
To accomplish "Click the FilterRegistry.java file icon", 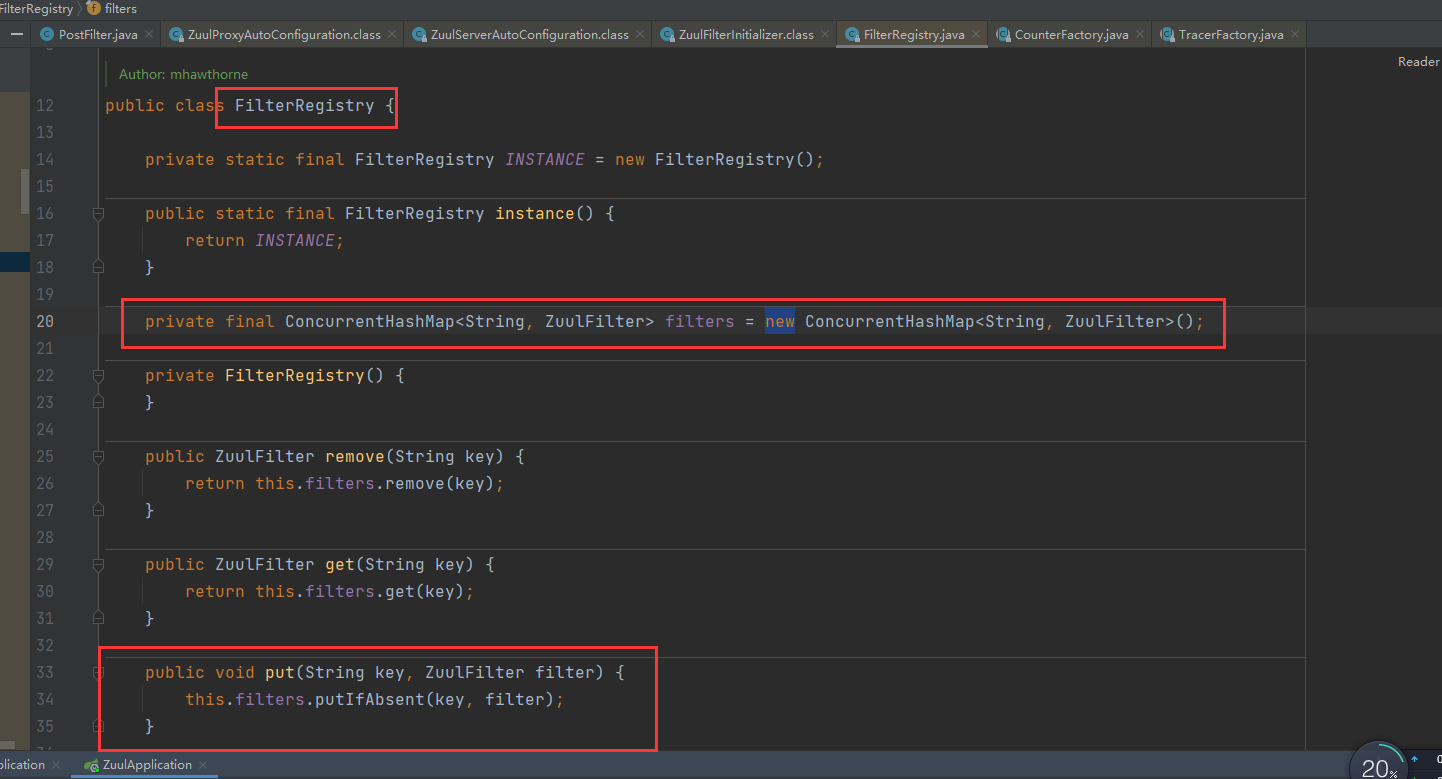I will pyautogui.click(x=852, y=34).
